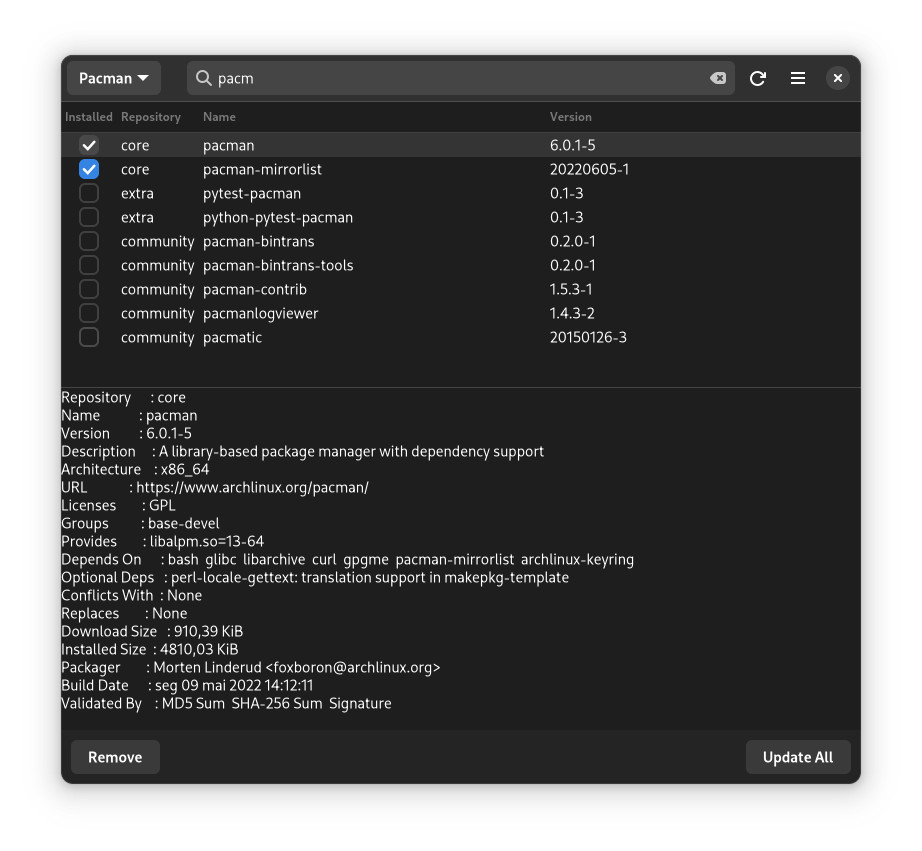The width and height of the screenshot is (922, 851).
Task: Select the 'pacman-contrib' package name
Action: click(255, 289)
